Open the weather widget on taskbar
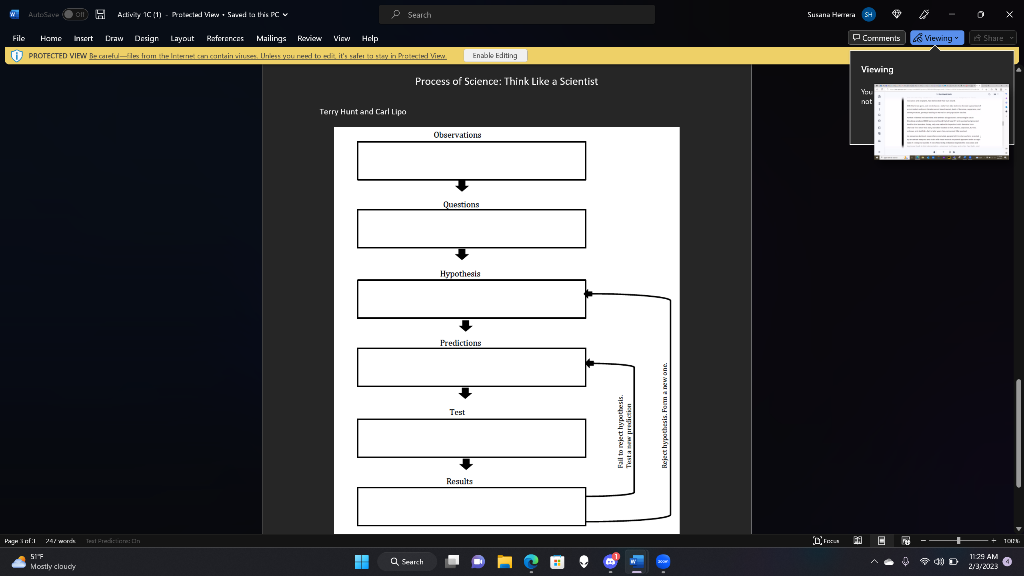 (44, 562)
